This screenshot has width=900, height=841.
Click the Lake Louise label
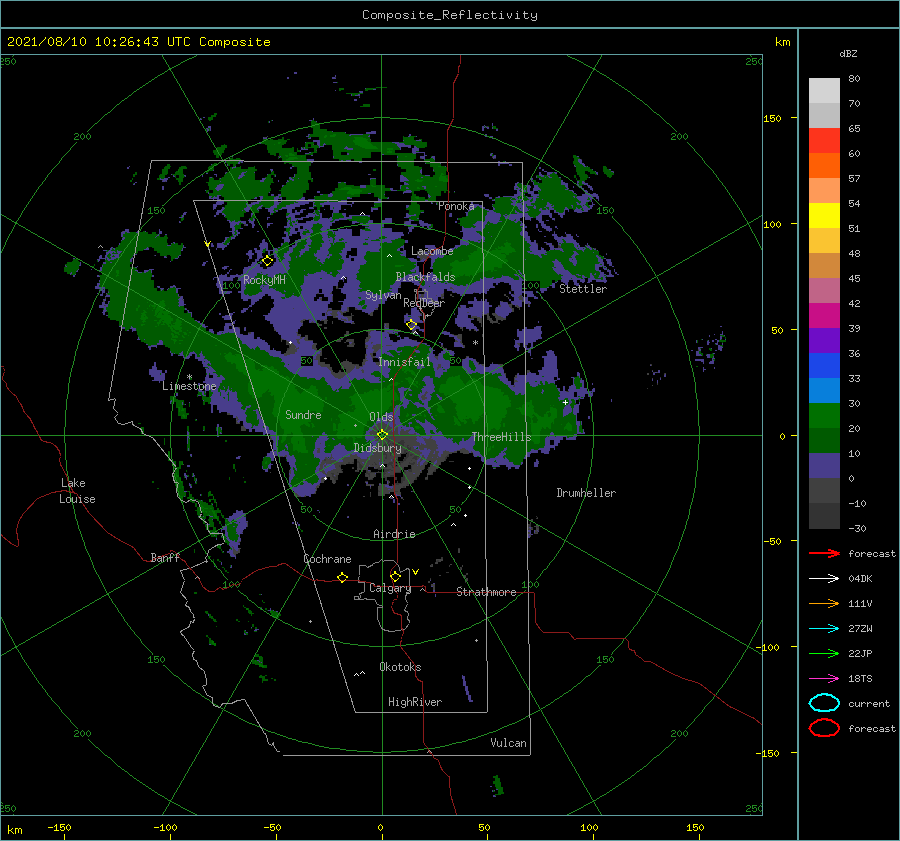point(77,491)
